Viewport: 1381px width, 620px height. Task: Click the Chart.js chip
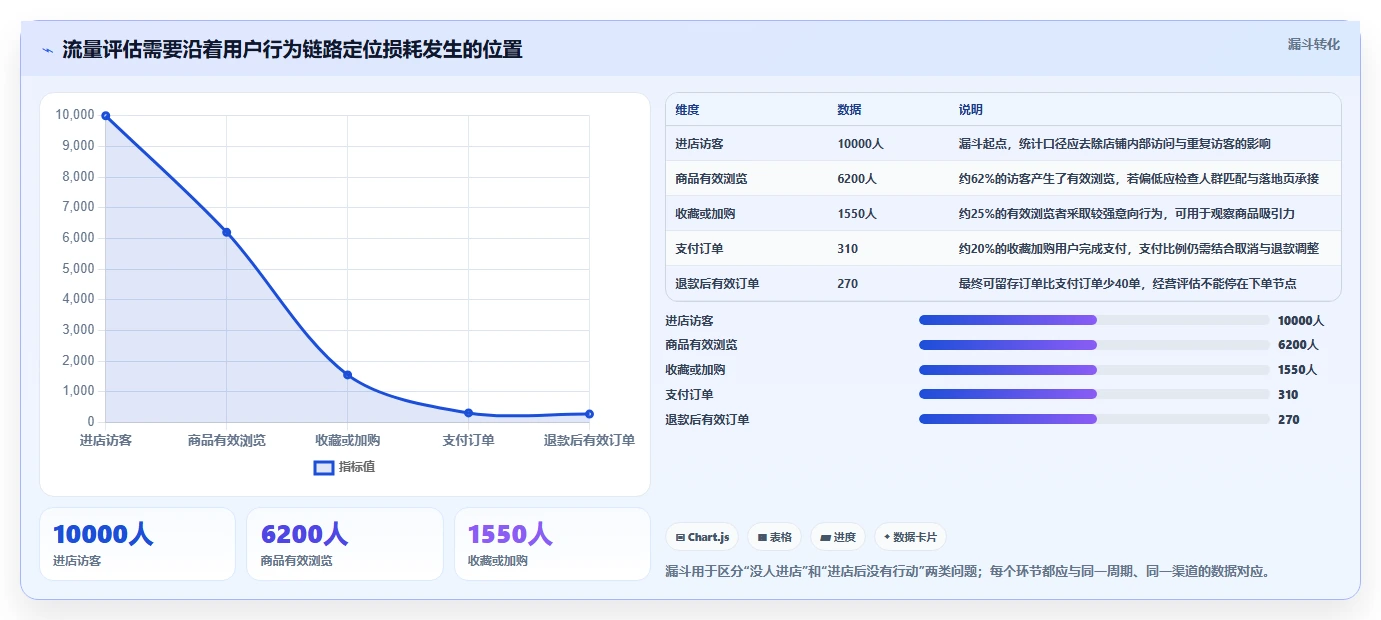(702, 537)
